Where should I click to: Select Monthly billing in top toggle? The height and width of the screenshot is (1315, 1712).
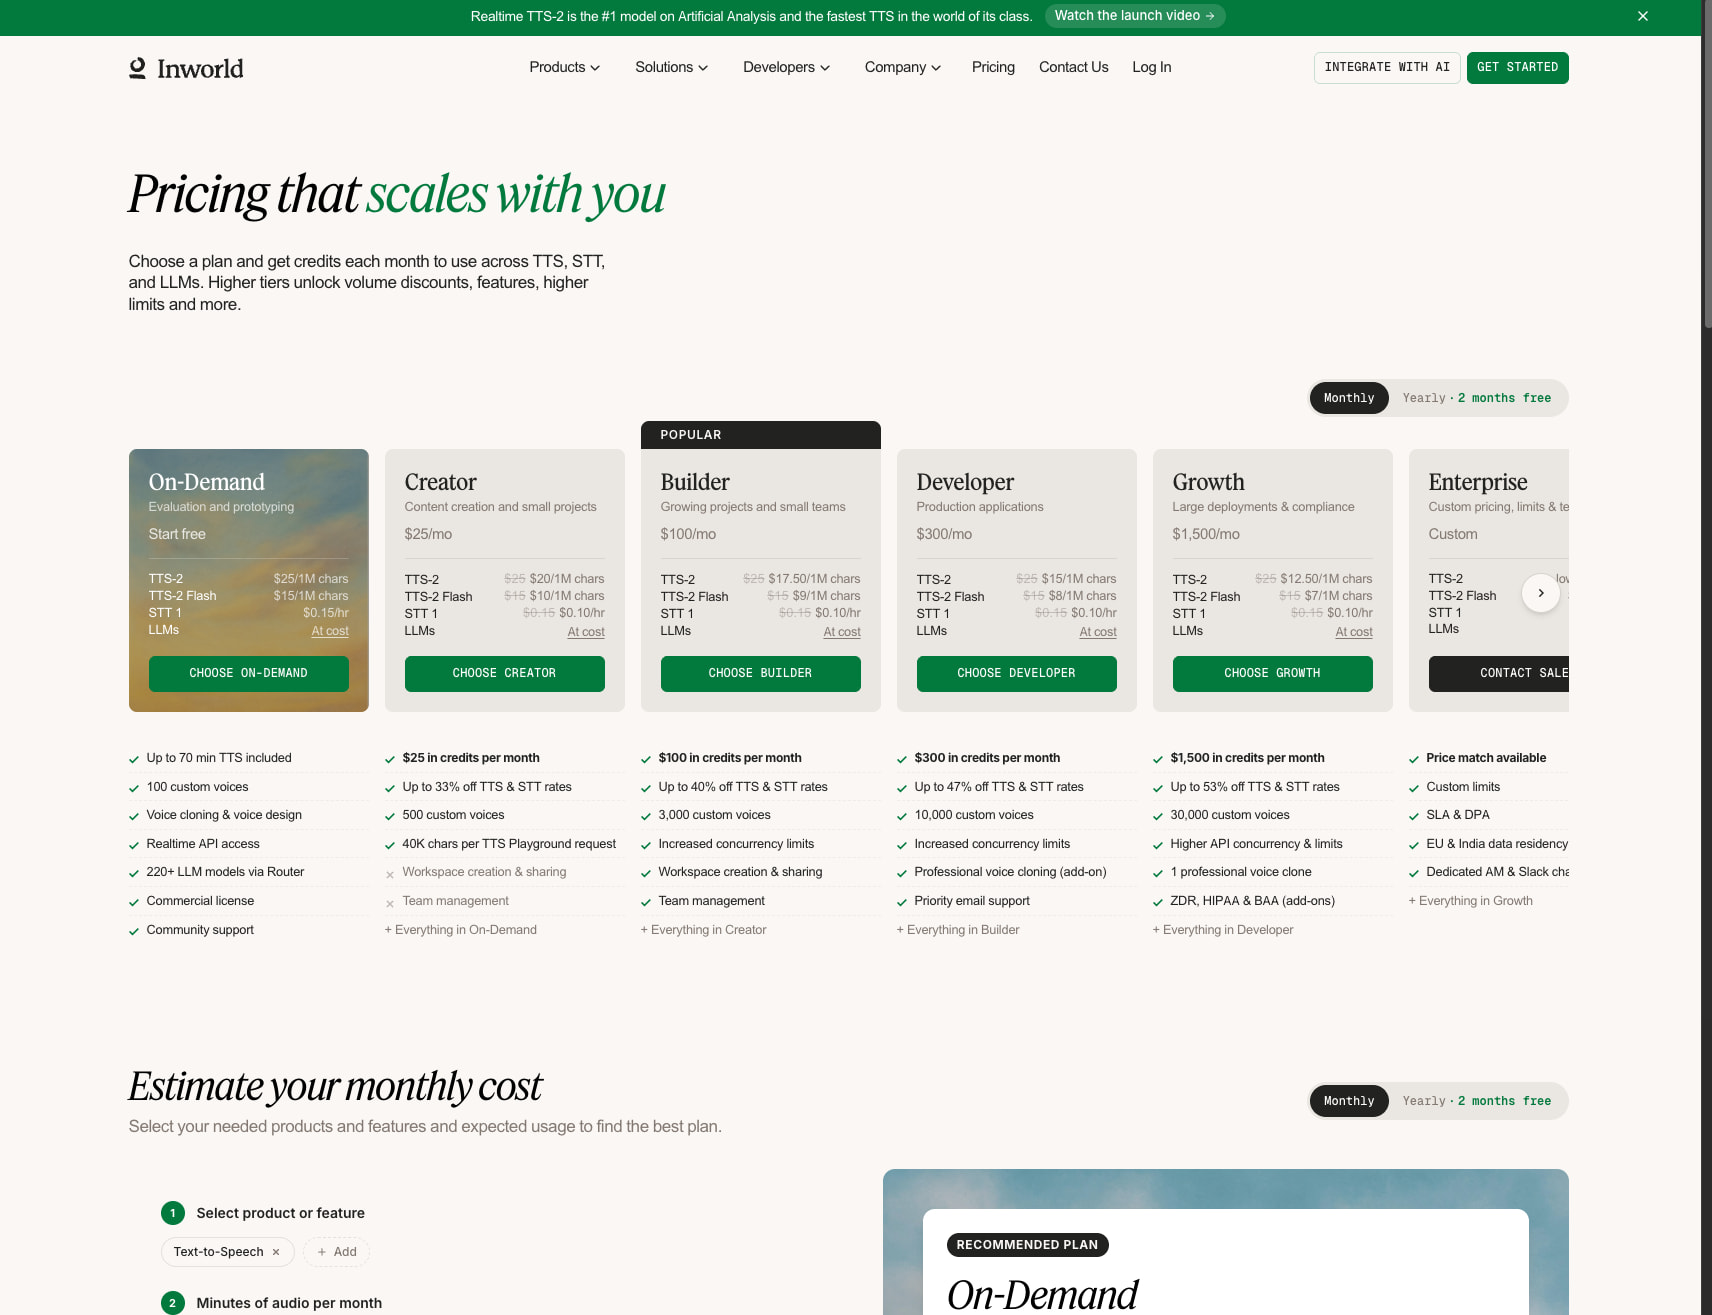tap(1349, 398)
